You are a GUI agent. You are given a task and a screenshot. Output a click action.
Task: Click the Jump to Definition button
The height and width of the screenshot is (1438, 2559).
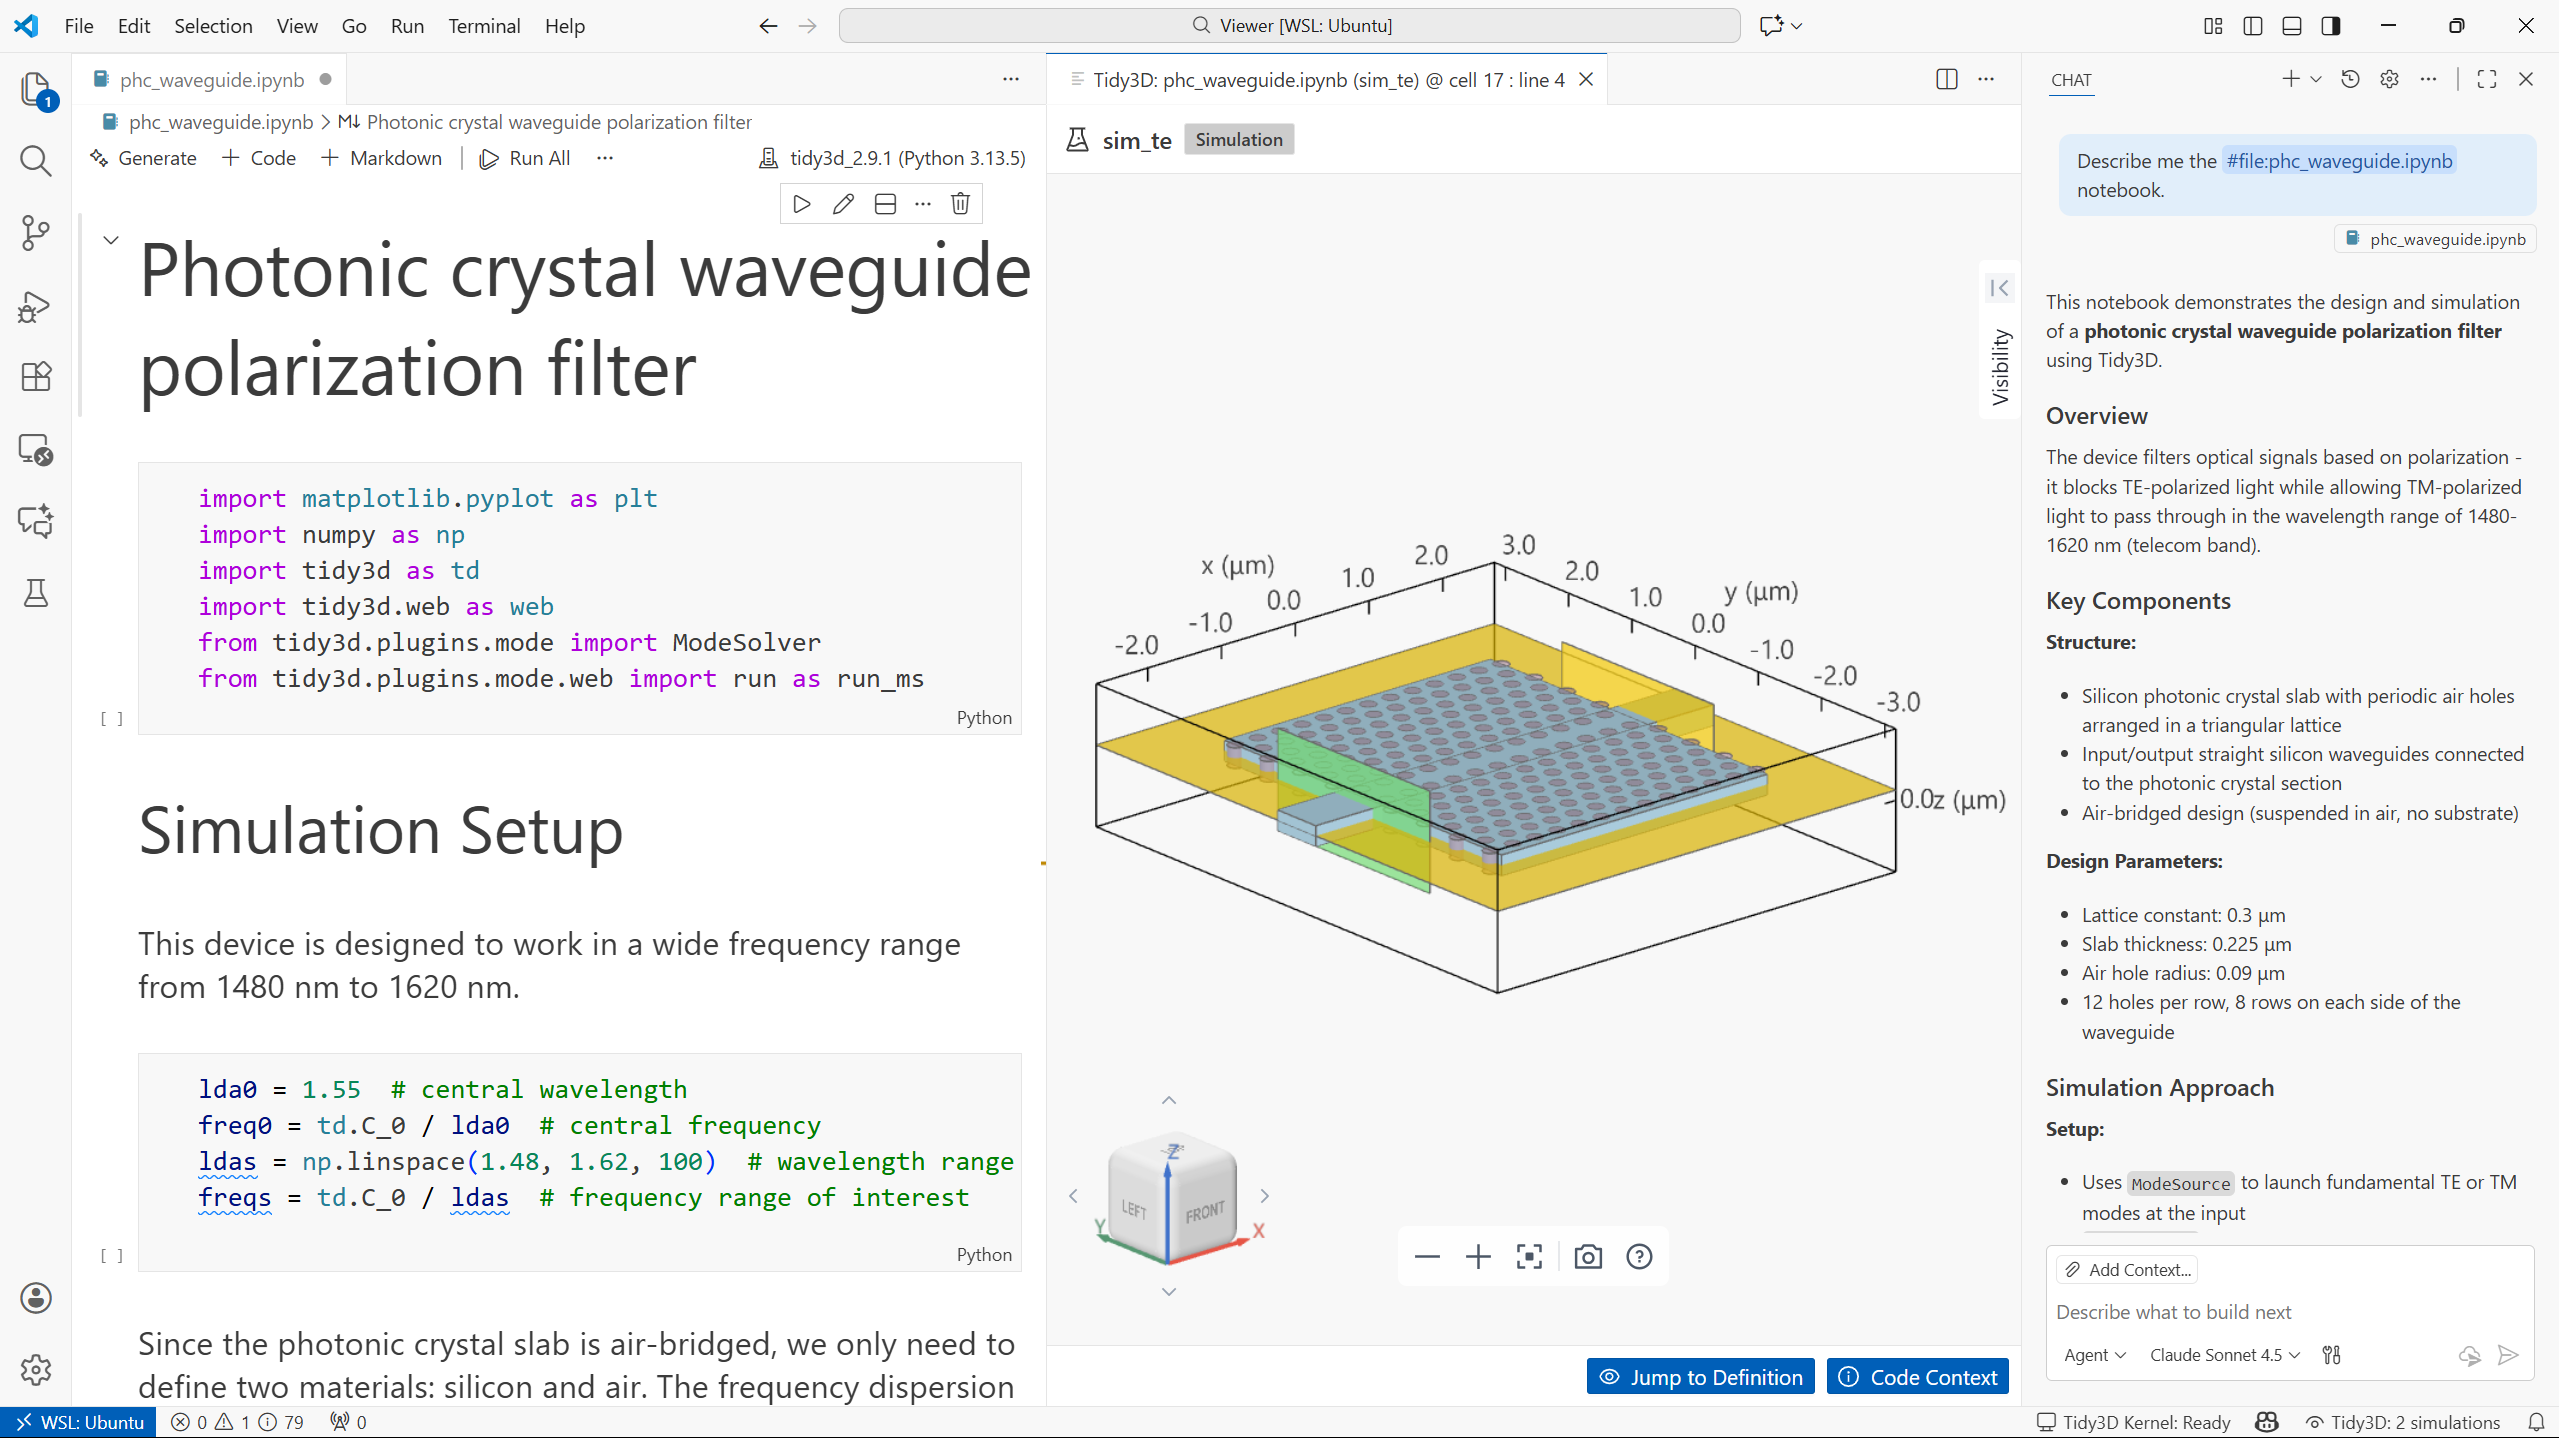point(1700,1377)
